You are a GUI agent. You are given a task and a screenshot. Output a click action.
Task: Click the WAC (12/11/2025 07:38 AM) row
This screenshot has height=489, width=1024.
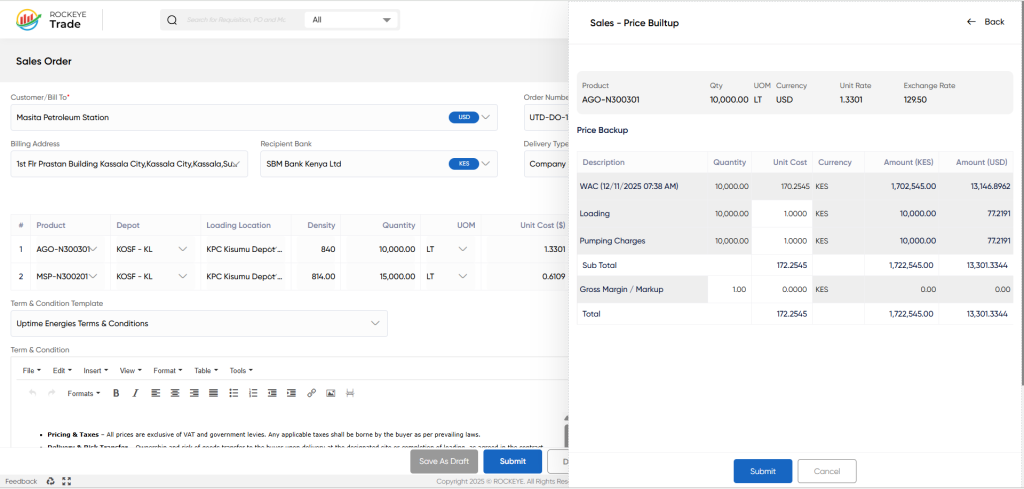pos(795,186)
